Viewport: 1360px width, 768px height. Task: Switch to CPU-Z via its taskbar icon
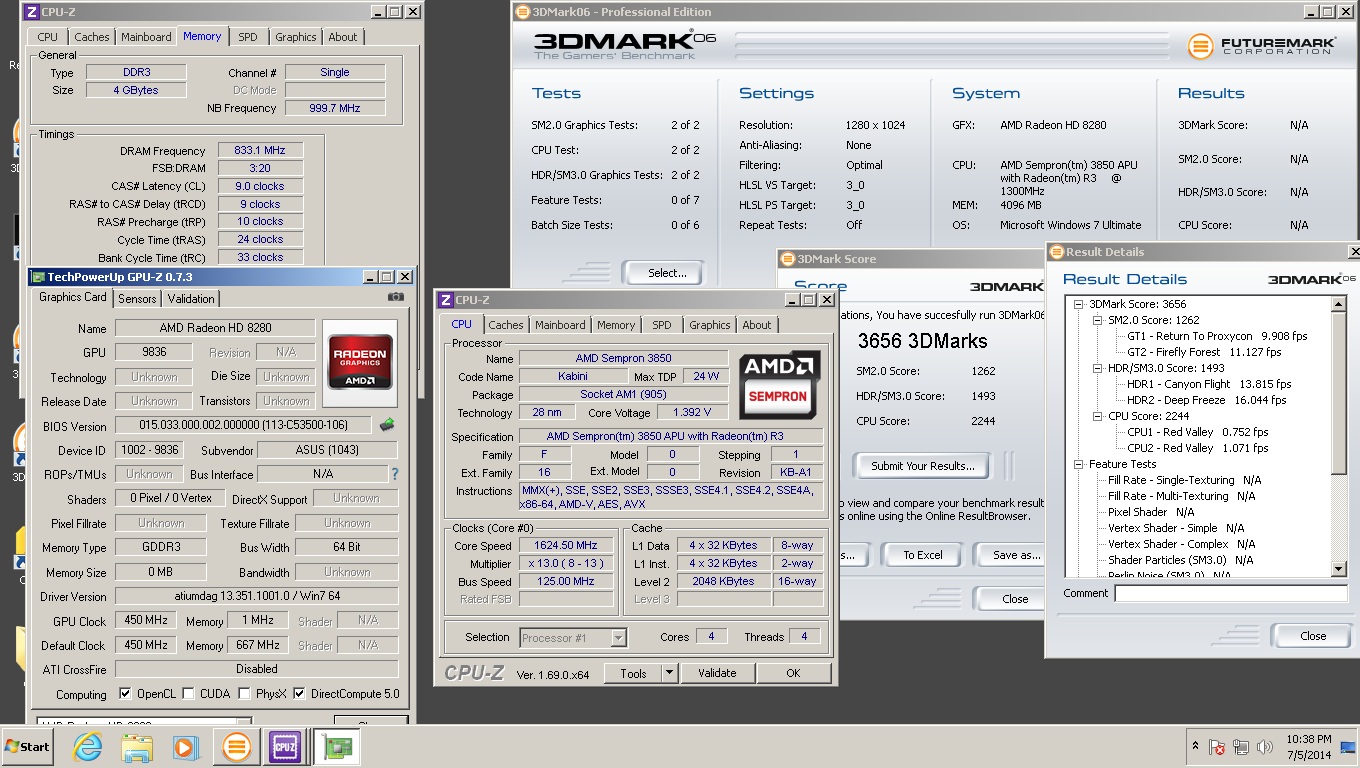pyautogui.click(x=285, y=747)
